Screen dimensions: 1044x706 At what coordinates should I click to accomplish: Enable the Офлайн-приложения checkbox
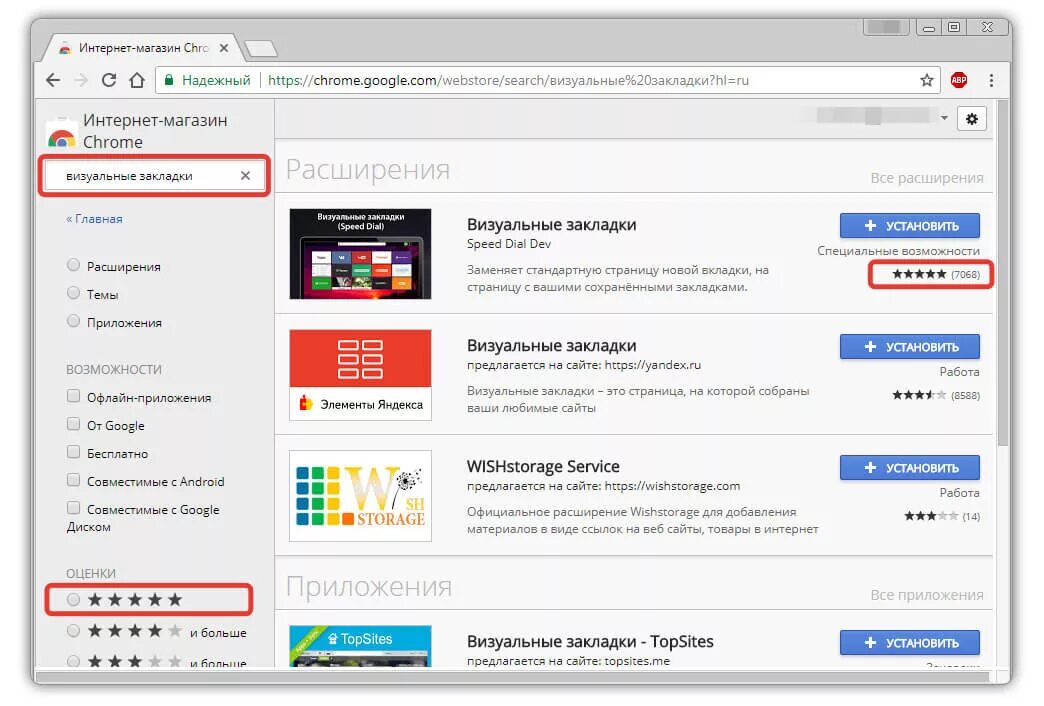73,396
